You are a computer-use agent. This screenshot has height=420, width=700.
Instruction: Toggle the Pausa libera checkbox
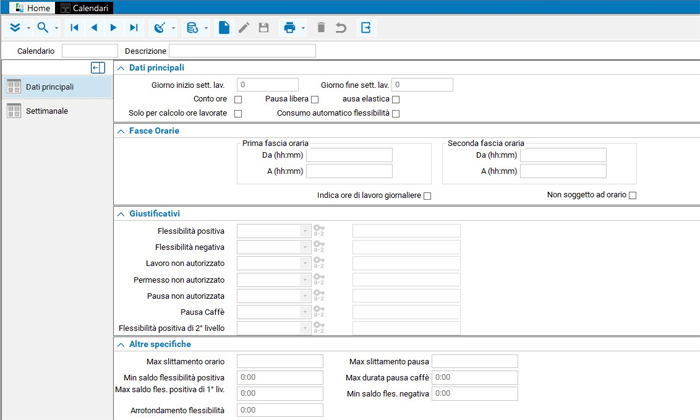[315, 100]
